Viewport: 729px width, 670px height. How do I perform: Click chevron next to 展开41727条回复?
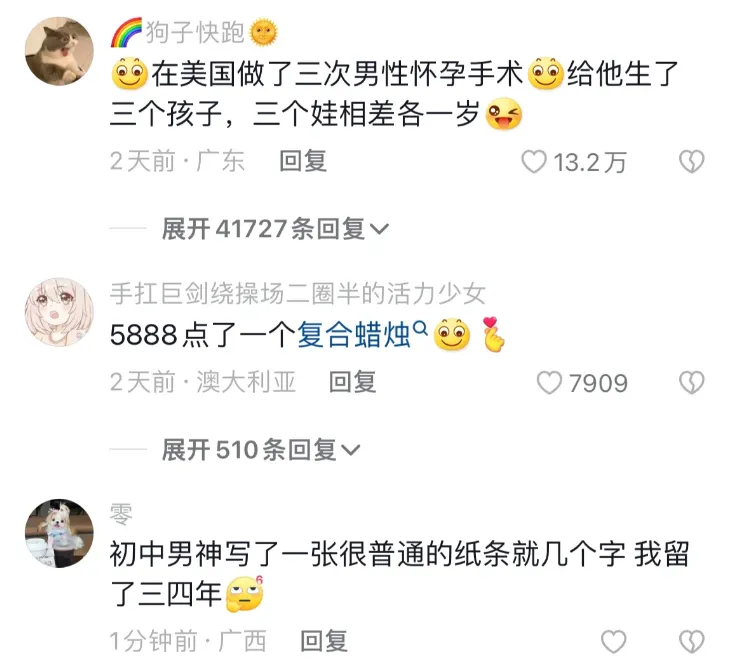click(x=378, y=229)
